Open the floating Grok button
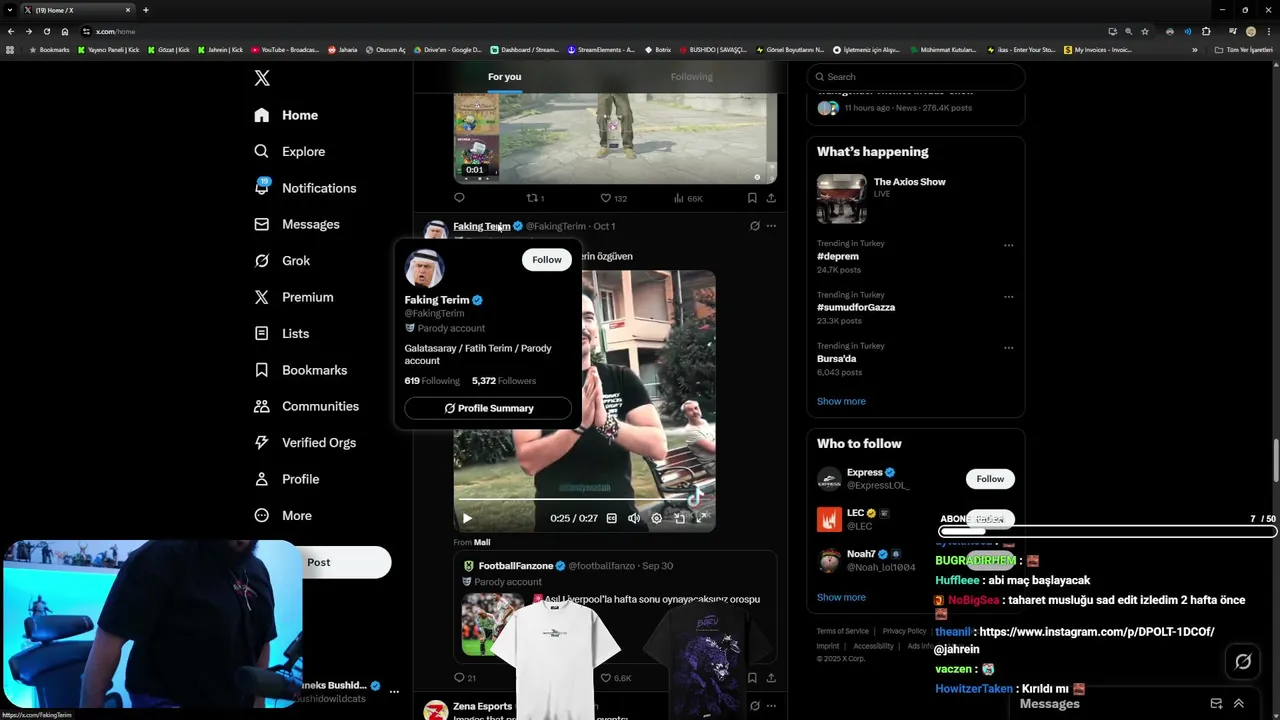The height and width of the screenshot is (720, 1280). click(x=1243, y=661)
